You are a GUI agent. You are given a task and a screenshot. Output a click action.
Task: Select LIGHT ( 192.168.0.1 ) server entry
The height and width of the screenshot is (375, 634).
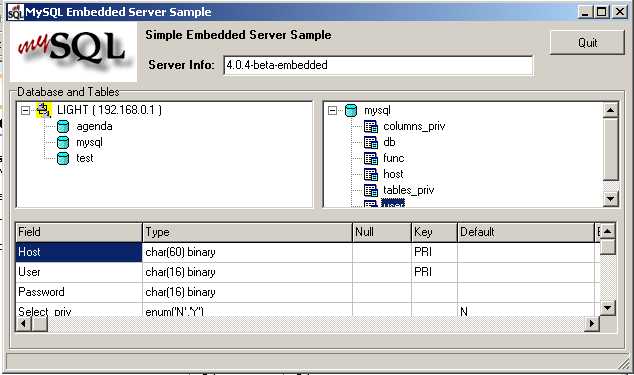[x=109, y=110]
